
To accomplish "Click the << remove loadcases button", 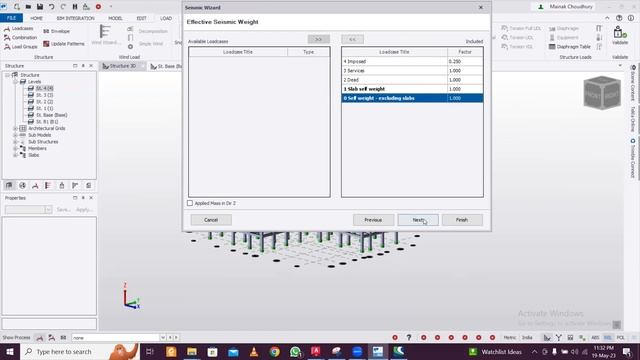I will pos(352,39).
